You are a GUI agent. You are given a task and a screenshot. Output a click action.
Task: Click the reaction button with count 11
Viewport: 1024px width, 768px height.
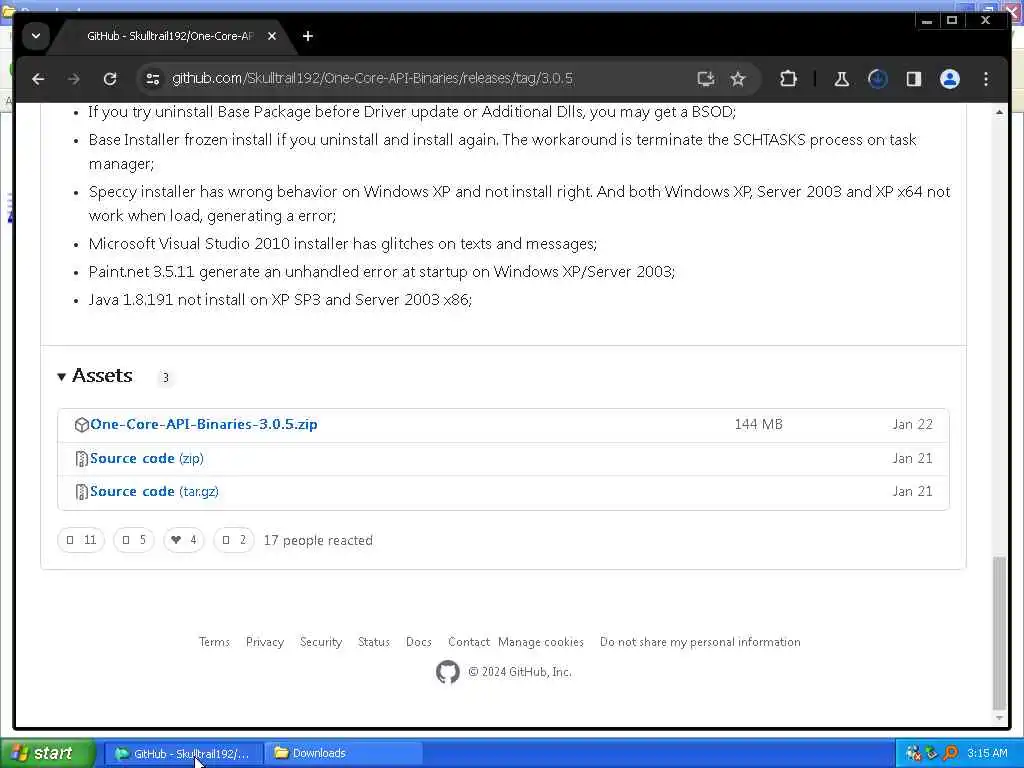[81, 540]
